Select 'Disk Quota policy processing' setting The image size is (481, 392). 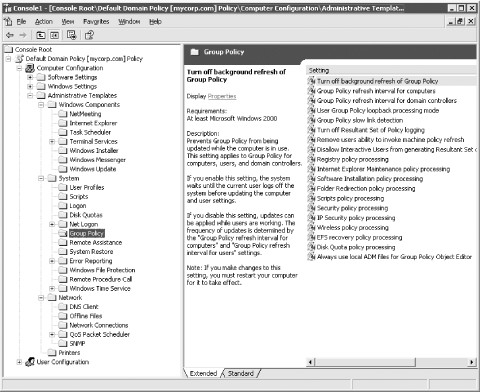coord(356,247)
